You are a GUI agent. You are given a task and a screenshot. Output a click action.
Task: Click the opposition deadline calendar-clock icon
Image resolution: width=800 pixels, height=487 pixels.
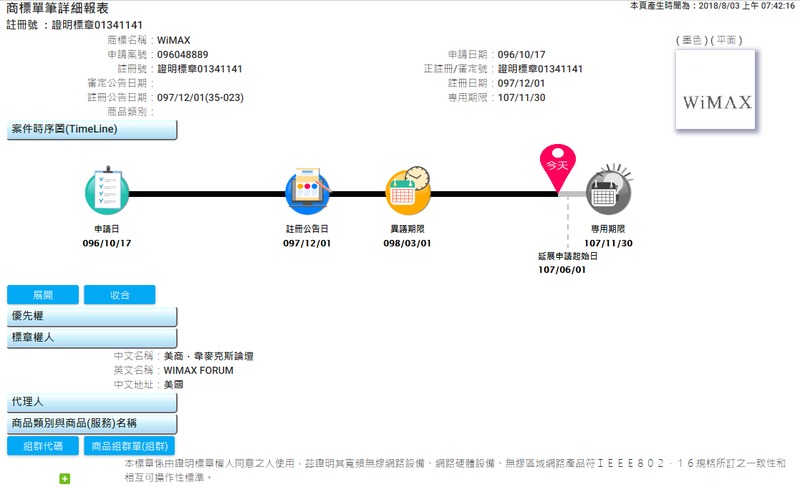(408, 192)
